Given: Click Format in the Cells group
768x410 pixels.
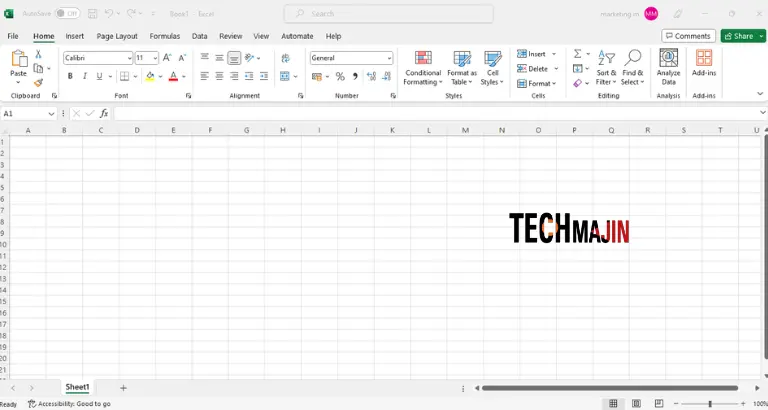Looking at the screenshot, I should (537, 83).
